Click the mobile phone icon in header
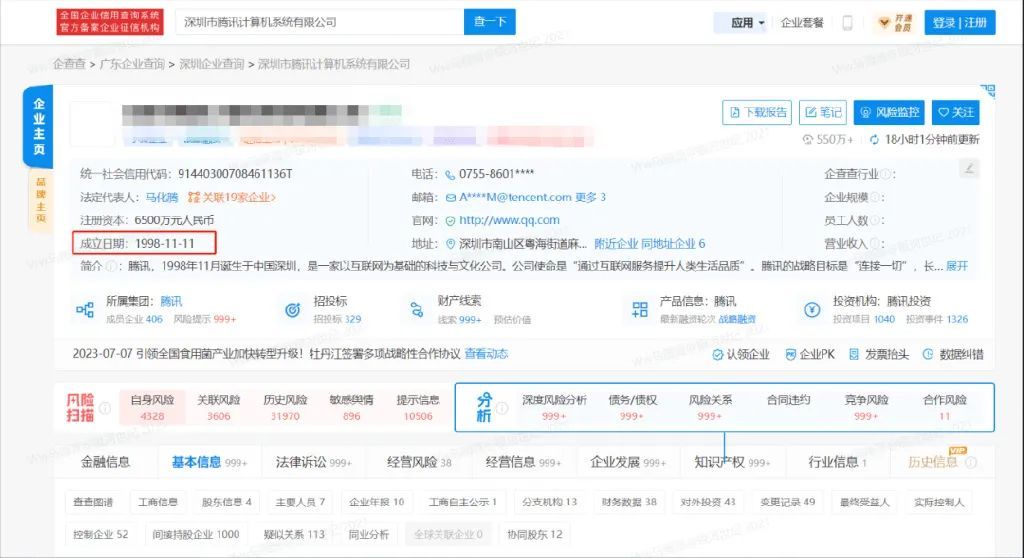The image size is (1024, 558). click(847, 23)
